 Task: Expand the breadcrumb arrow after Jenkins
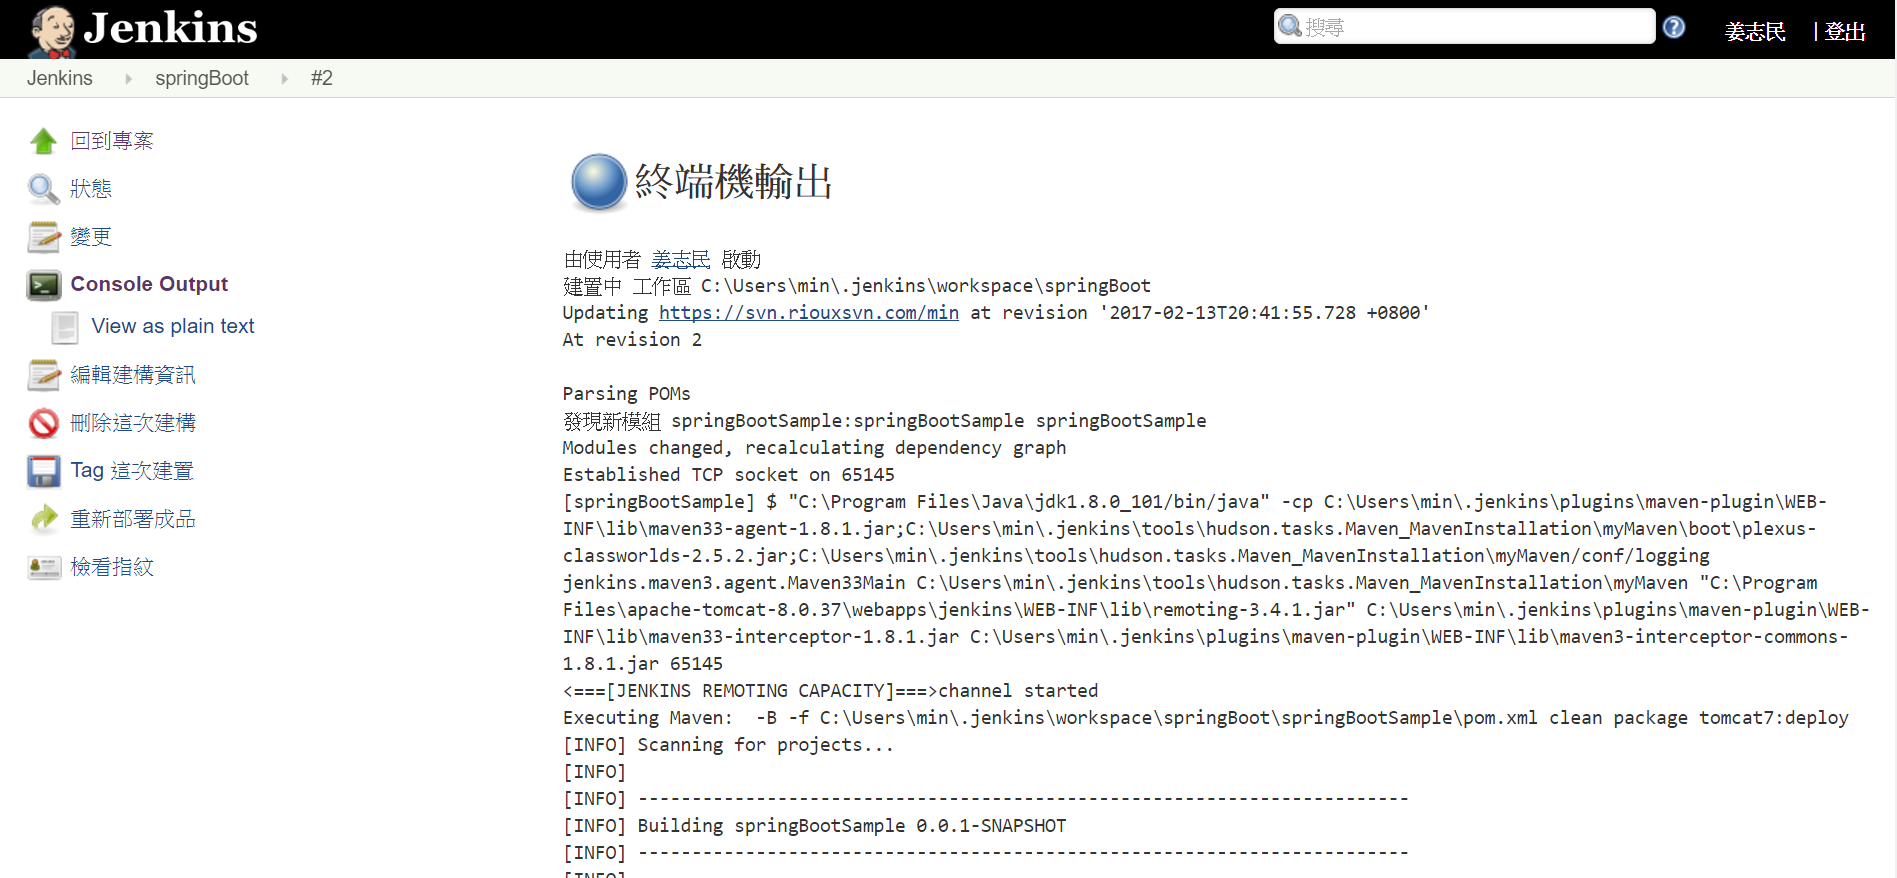[x=128, y=79]
